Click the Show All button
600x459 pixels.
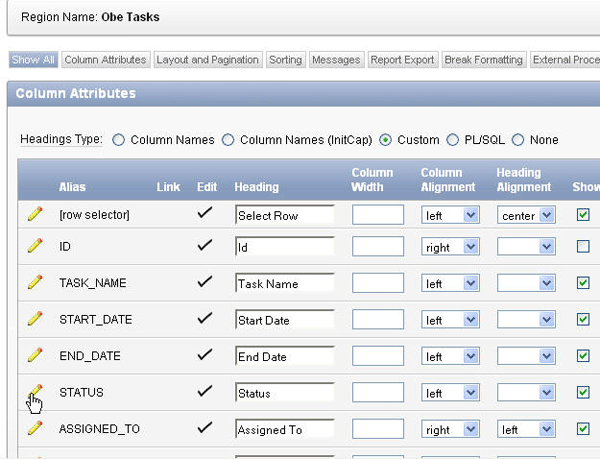(33, 60)
